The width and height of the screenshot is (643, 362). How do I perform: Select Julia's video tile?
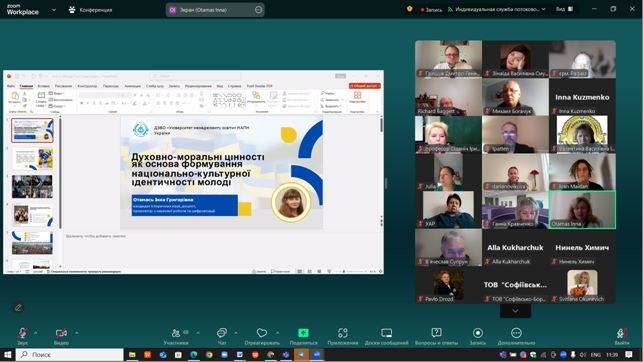pyautogui.click(x=449, y=172)
